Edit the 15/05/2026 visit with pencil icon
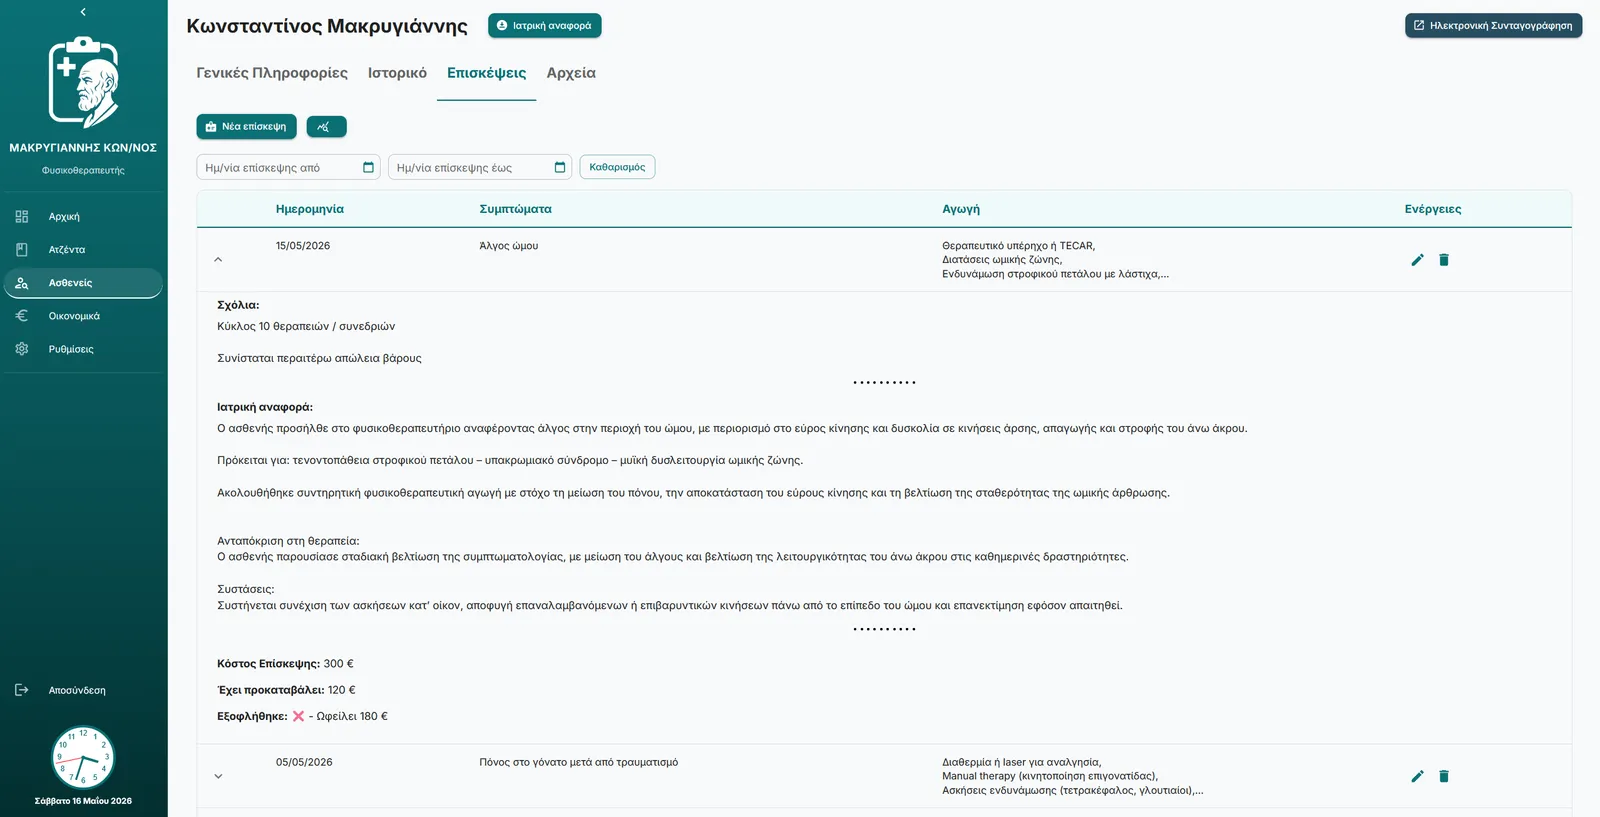 pos(1417,260)
